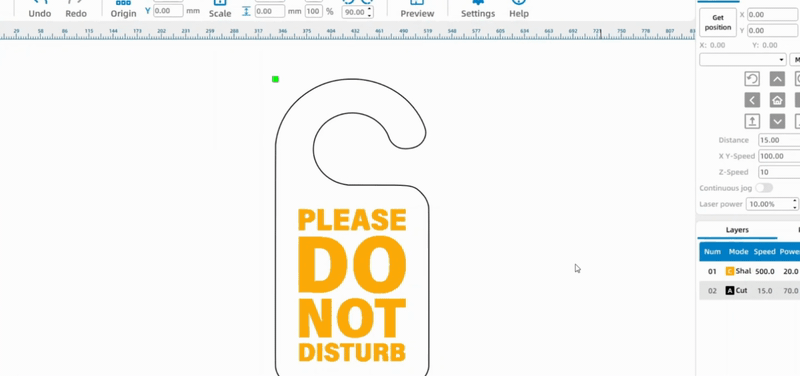Click the reset rotate-arrow jog icon
This screenshot has width=800, height=376.
point(752,79)
